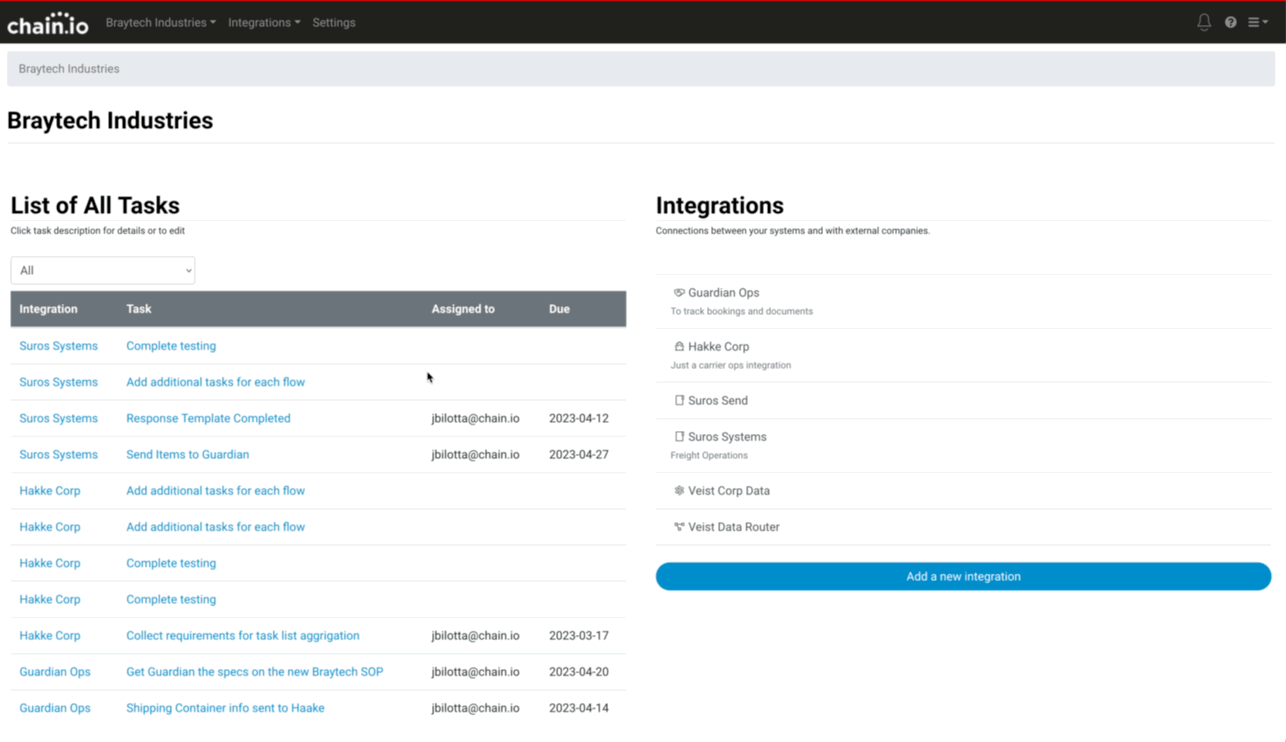
Task: Open the Hakke Corp entry under Integrations
Action: pos(718,347)
